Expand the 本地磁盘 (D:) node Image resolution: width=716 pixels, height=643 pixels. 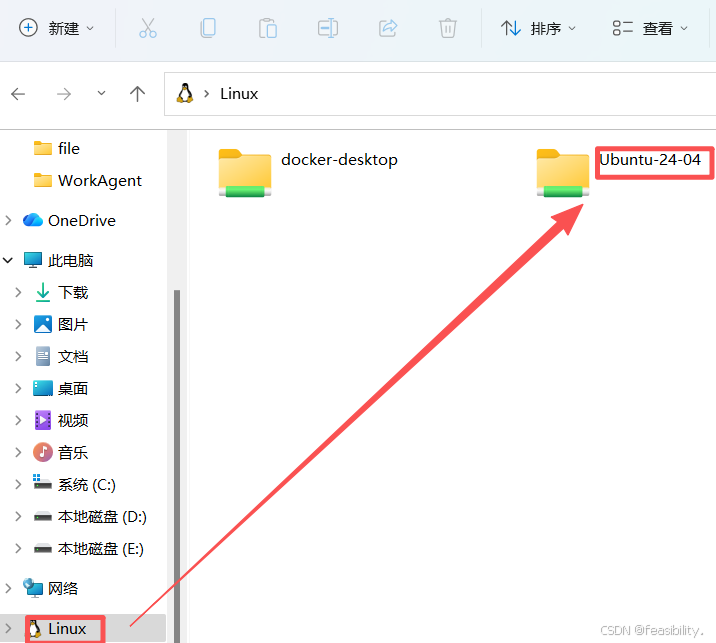(x=18, y=517)
